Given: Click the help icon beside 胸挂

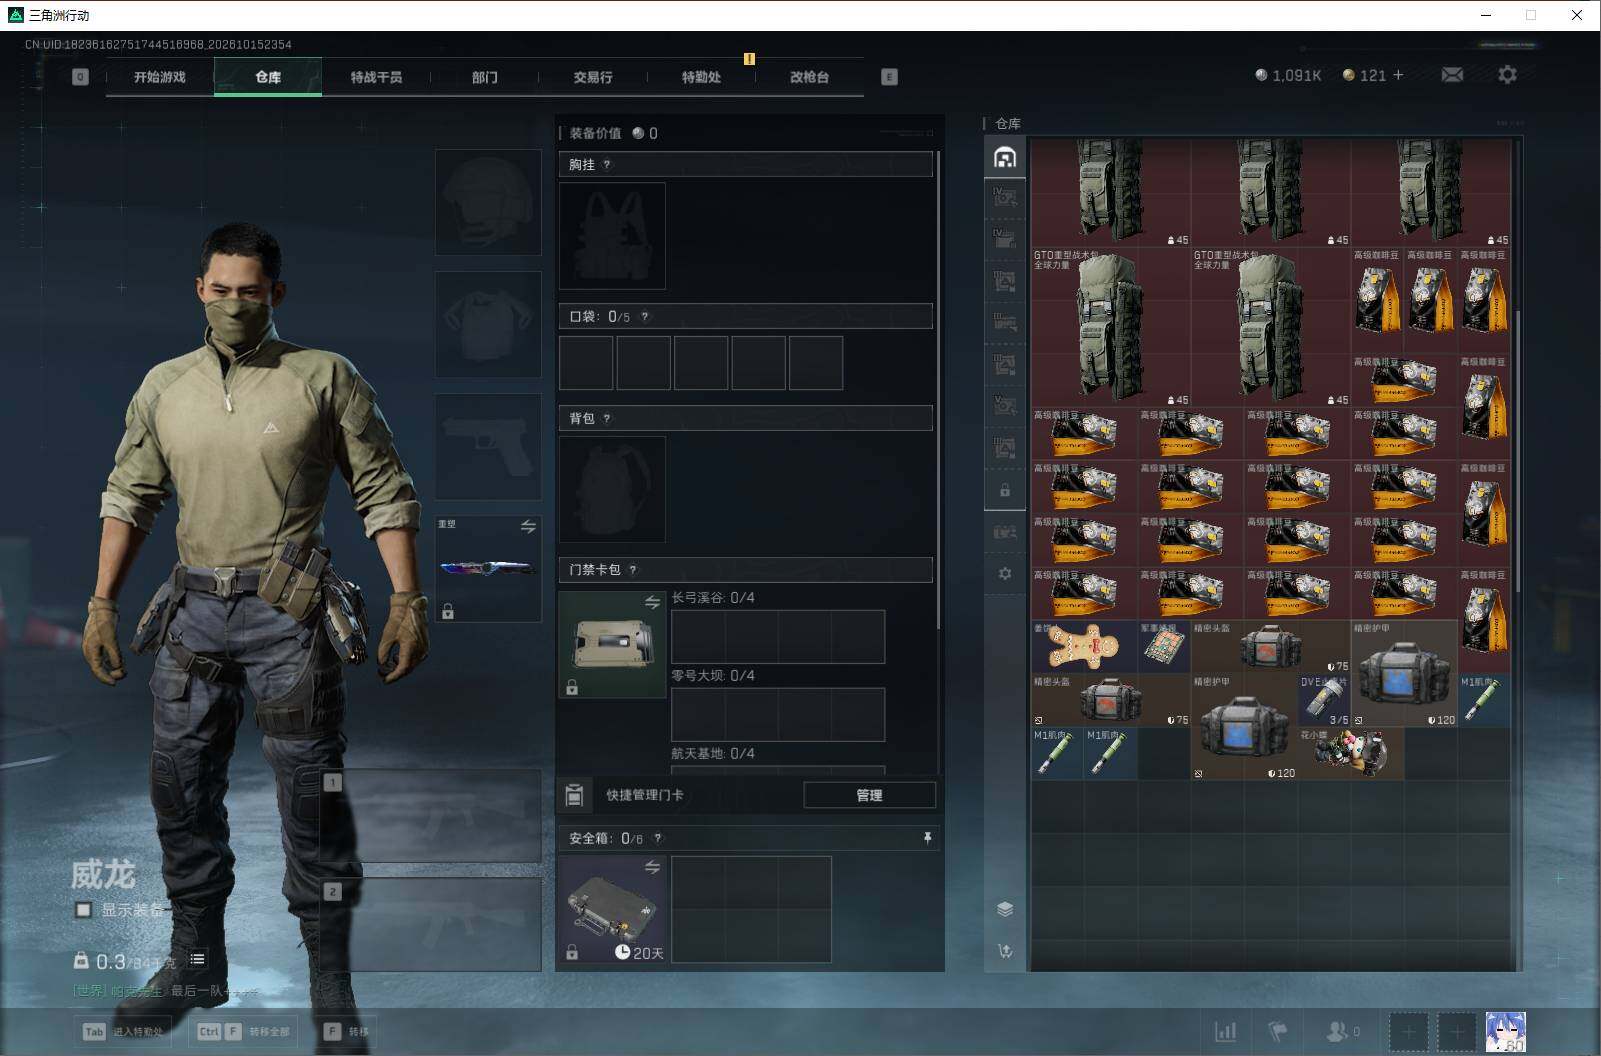Looking at the screenshot, I should click(606, 165).
